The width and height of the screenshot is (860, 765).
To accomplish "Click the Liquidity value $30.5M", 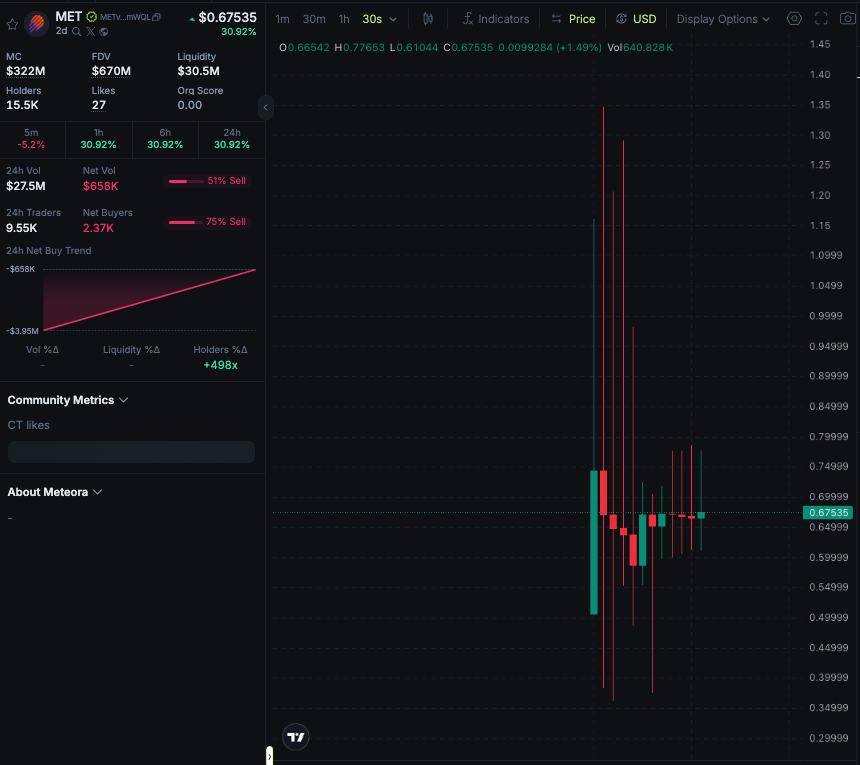I will click(x=199, y=71).
